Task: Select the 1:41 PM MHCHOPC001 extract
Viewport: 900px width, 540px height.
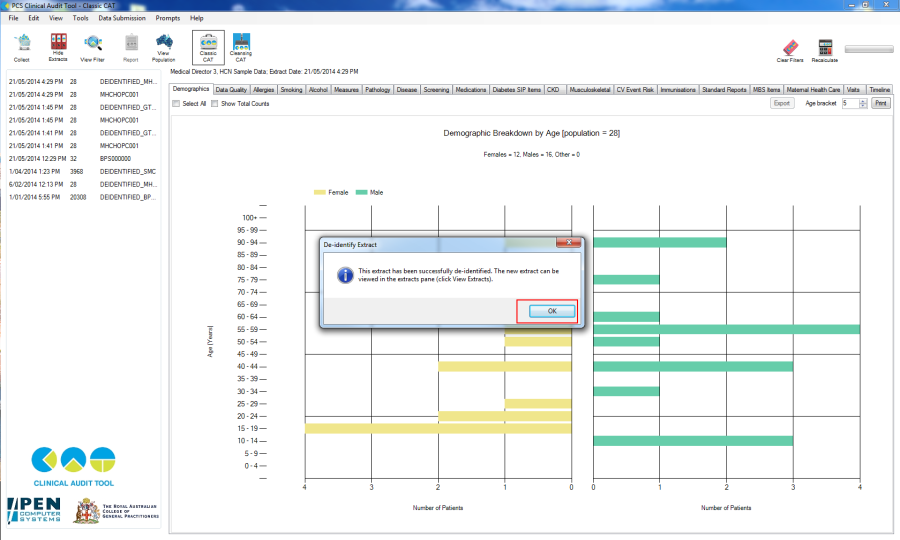Action: point(83,146)
